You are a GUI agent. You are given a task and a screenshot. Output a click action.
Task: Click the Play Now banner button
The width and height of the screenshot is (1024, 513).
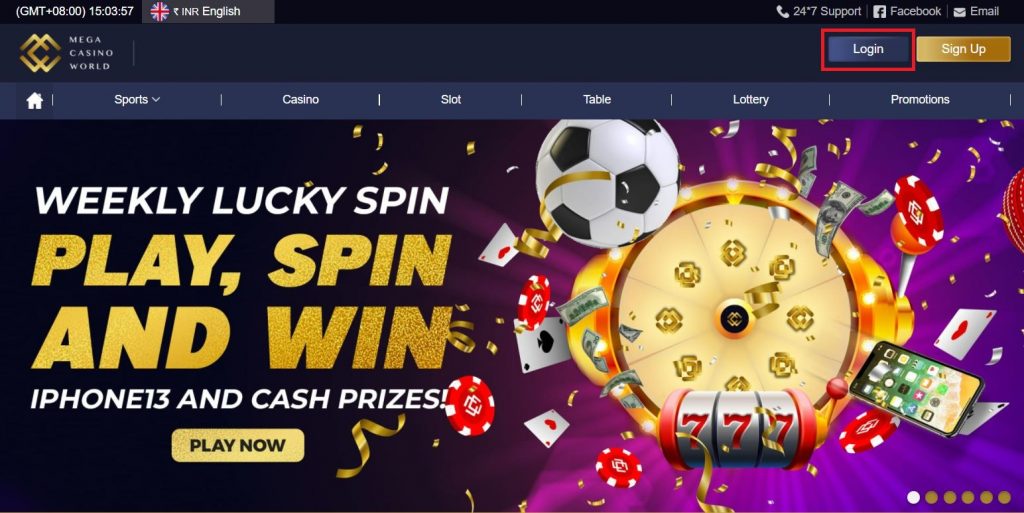click(x=238, y=445)
